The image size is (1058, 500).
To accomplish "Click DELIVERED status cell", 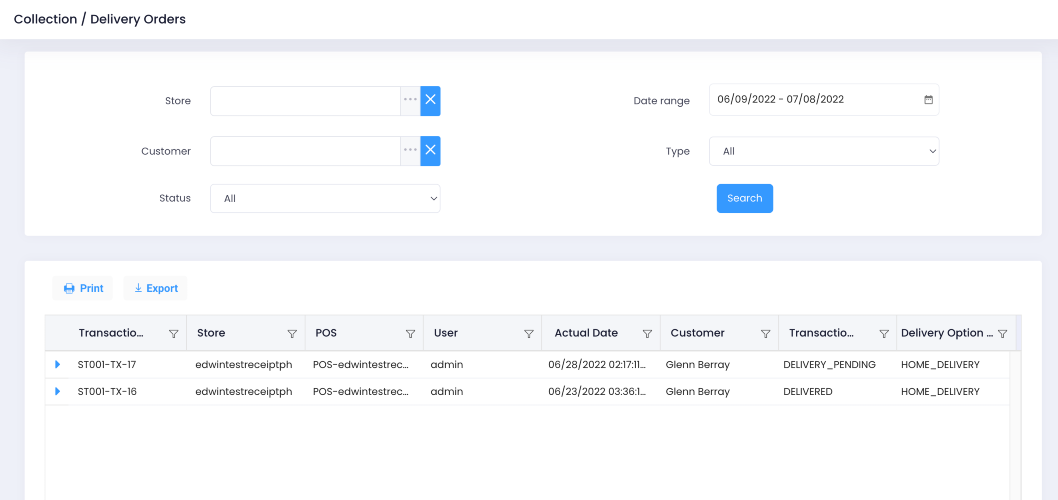I will 808,391.
